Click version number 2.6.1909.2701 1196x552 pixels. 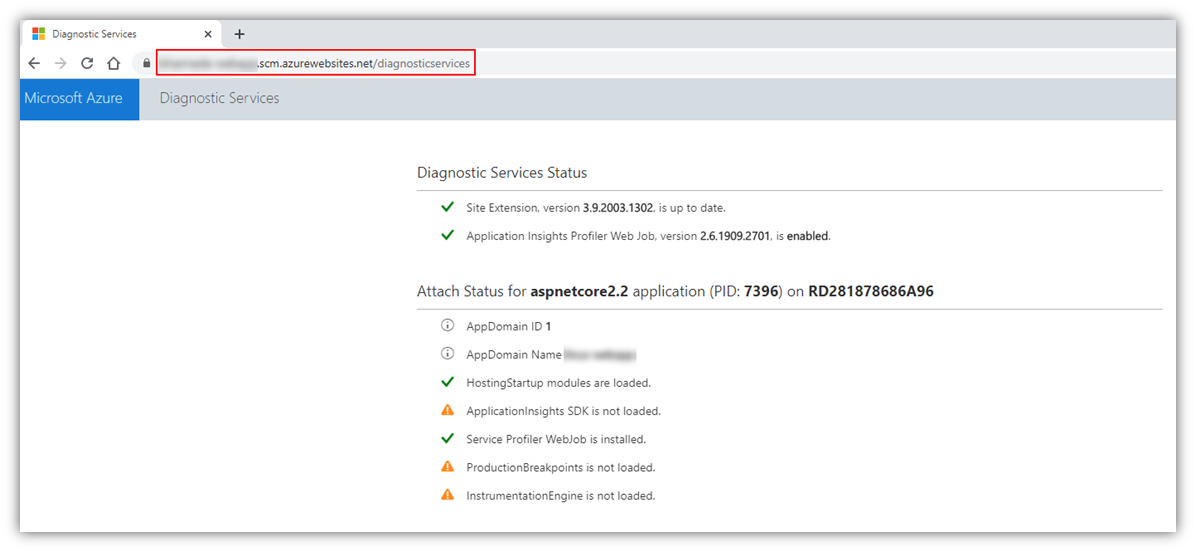coord(734,236)
